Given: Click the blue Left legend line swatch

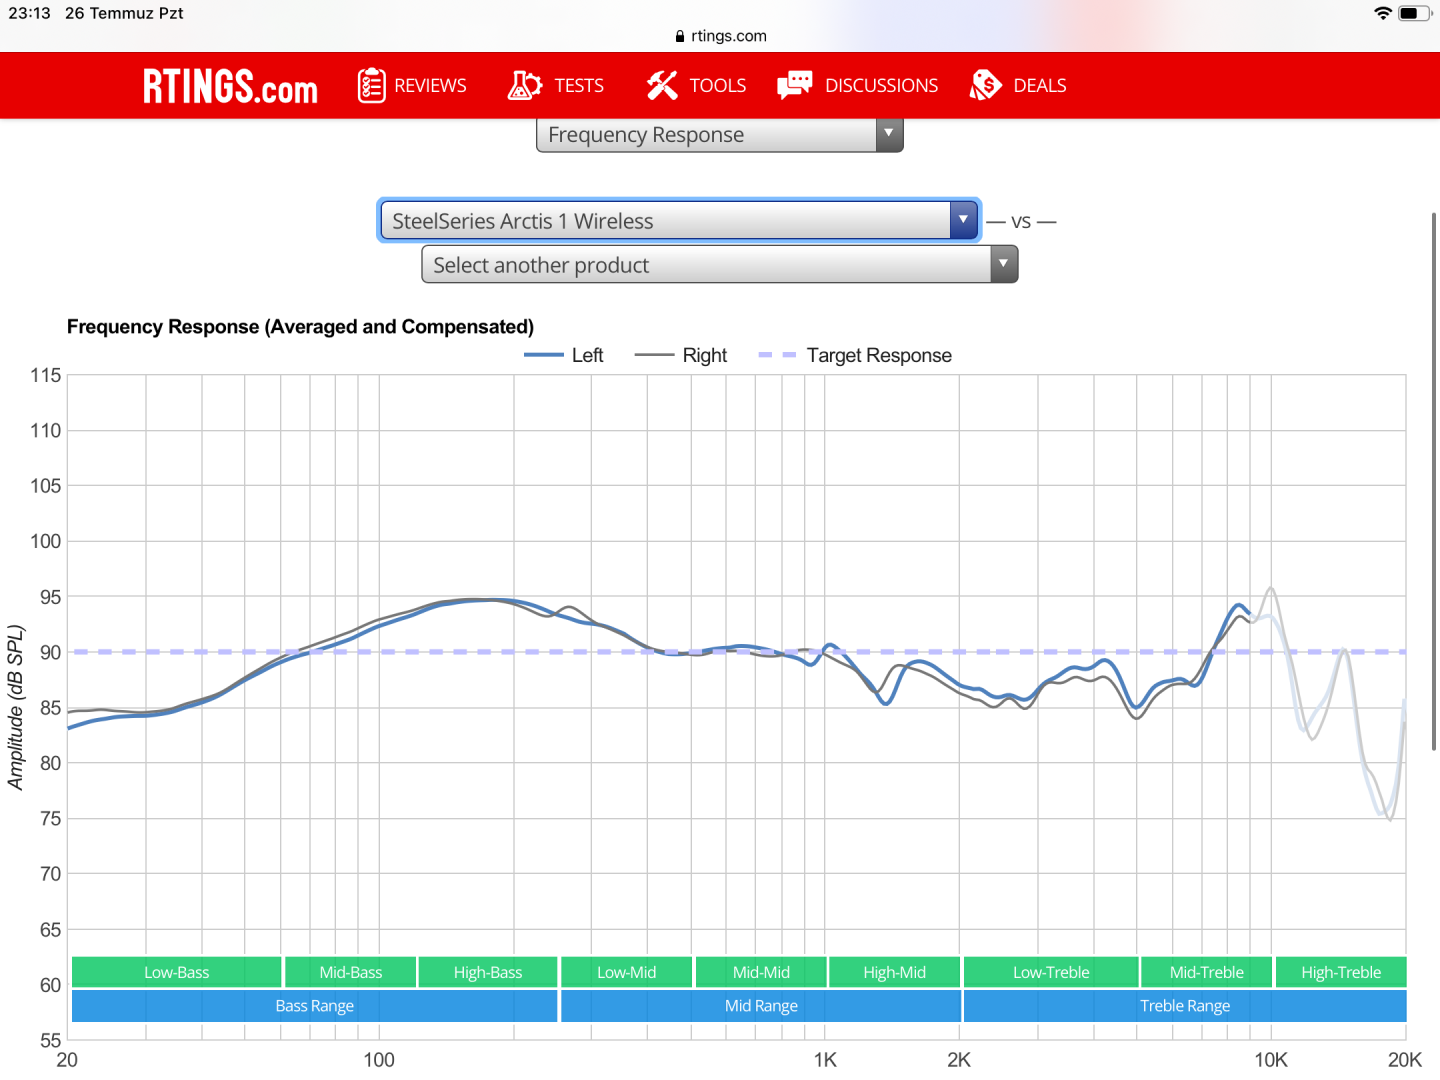Looking at the screenshot, I should pyautogui.click(x=544, y=355).
